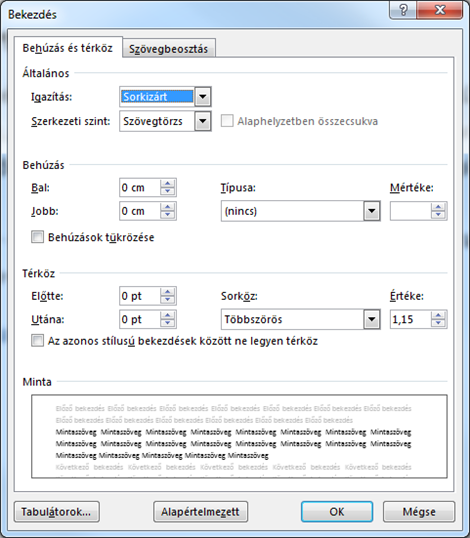This screenshot has width=470, height=538.
Task: Close the Bekezdés dialog
Action: 439,10
